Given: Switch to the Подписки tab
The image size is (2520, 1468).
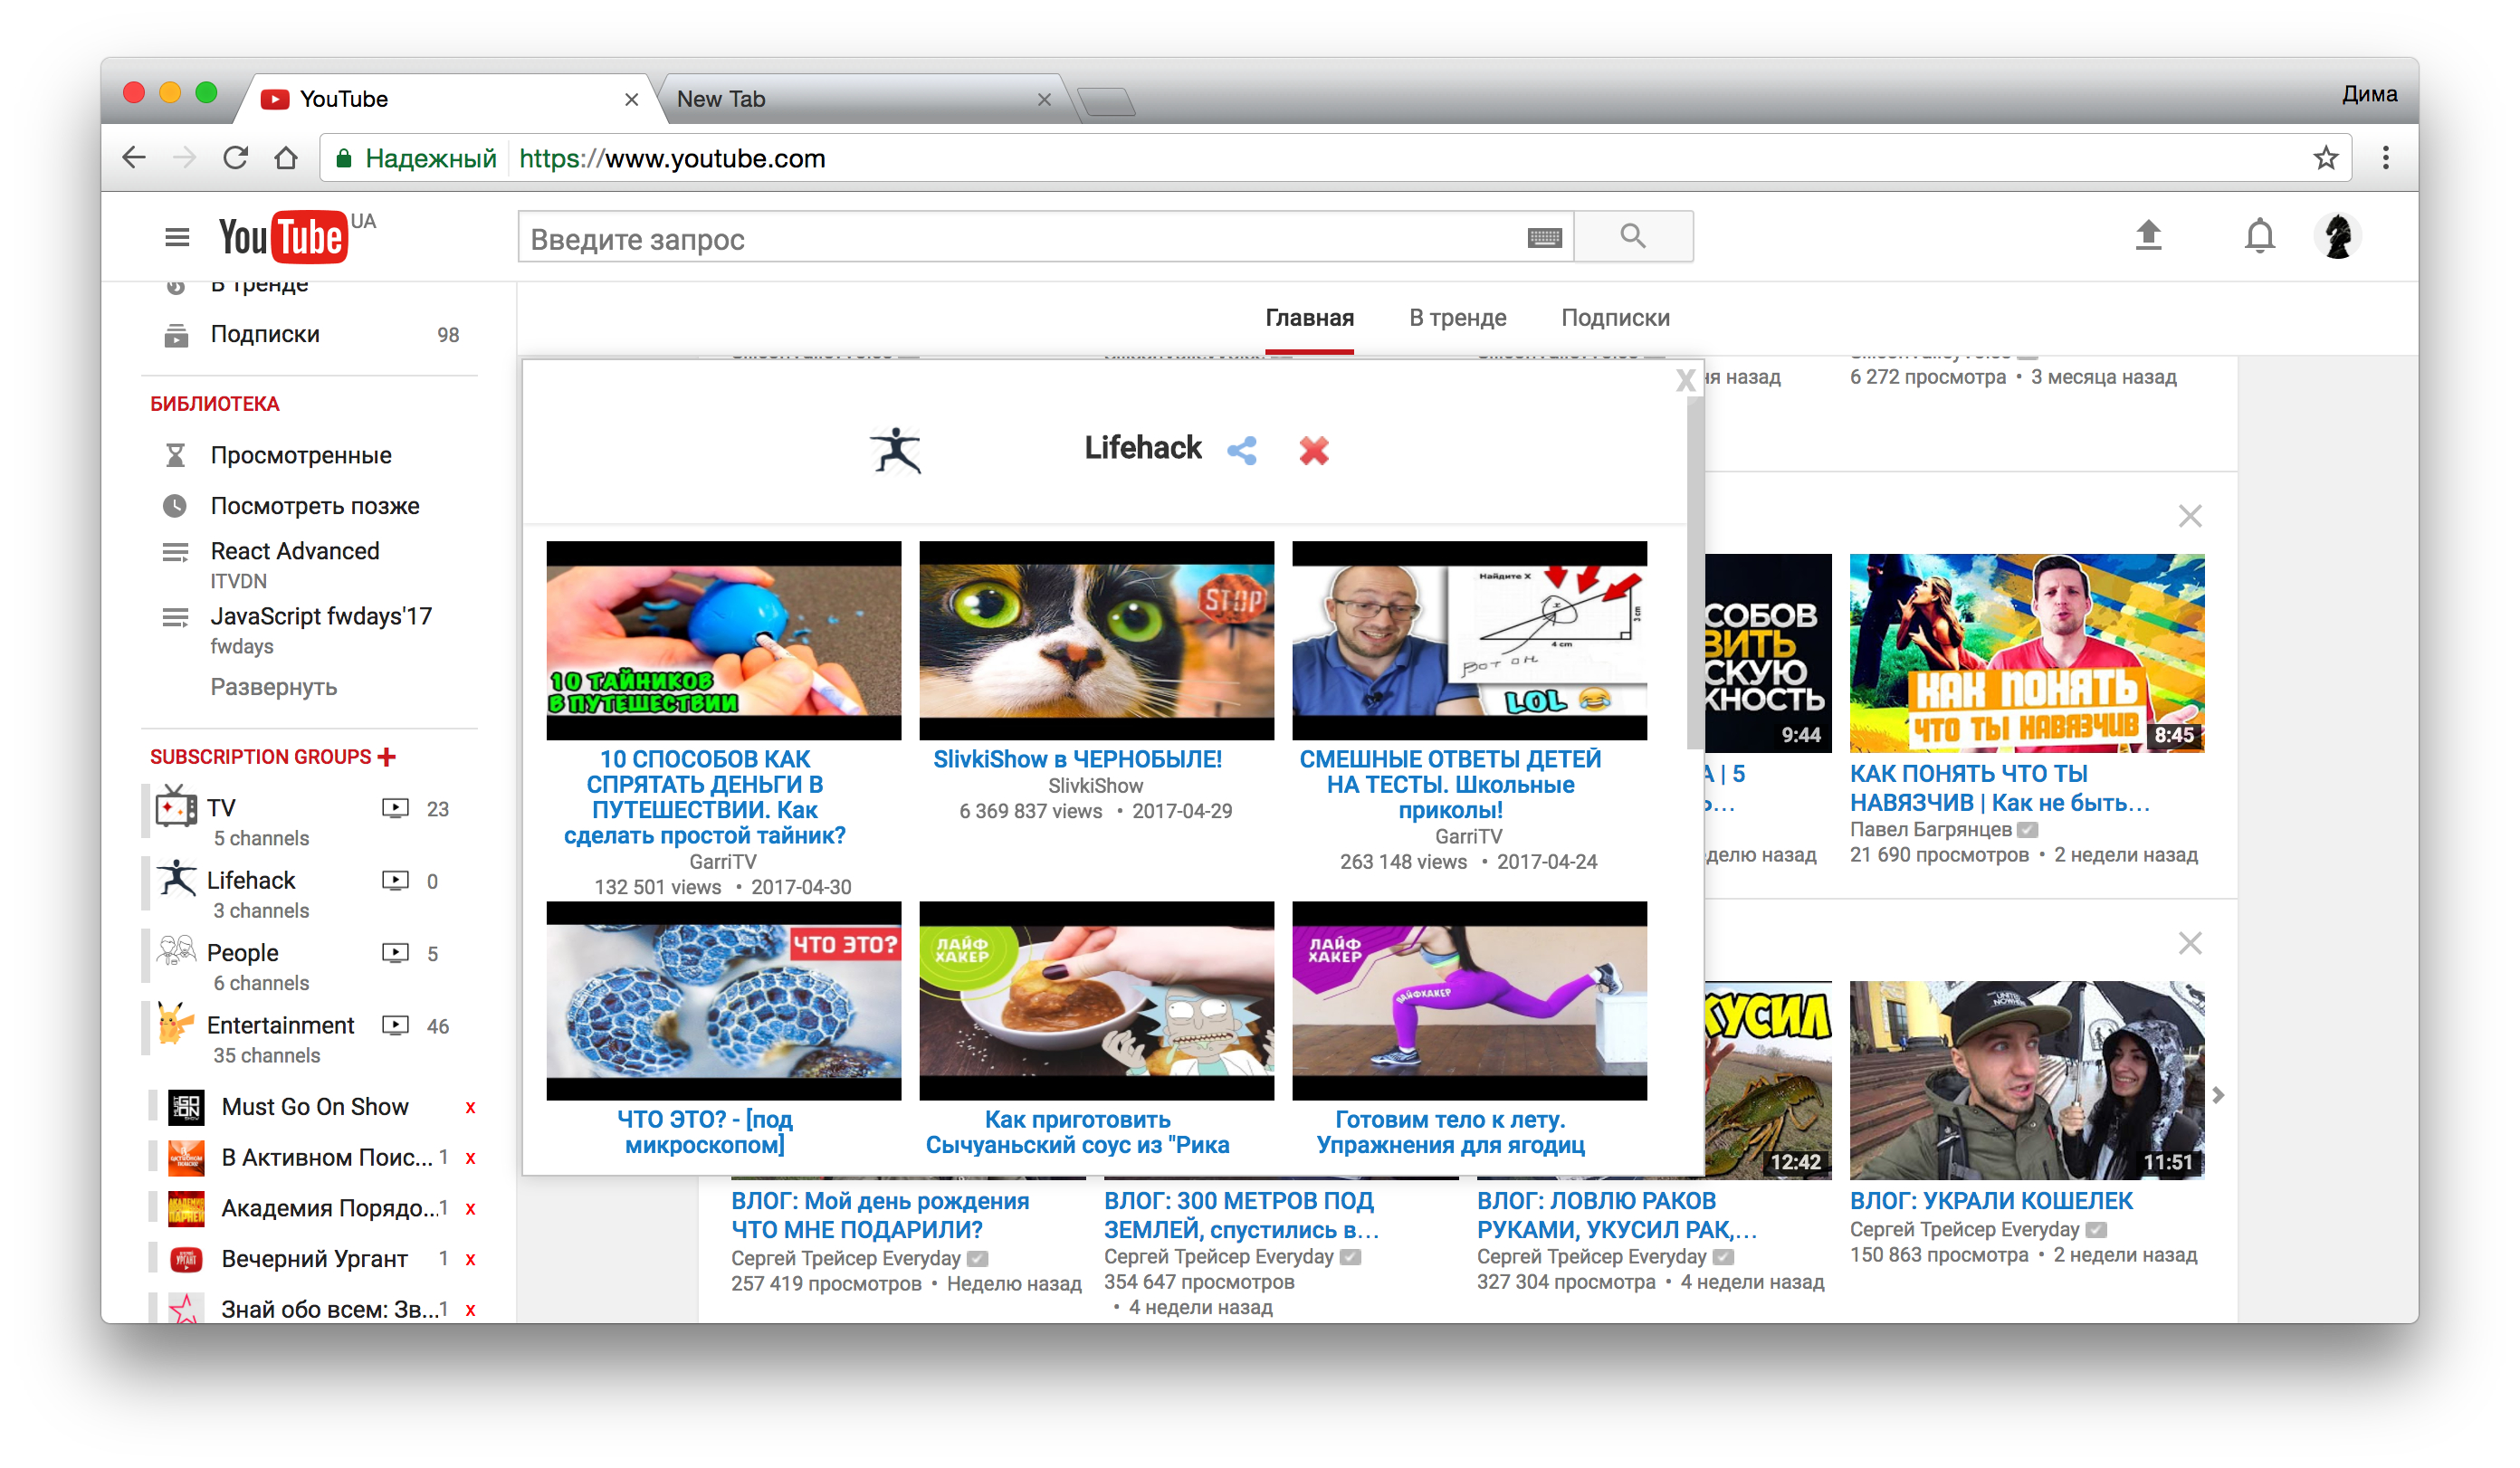Looking at the screenshot, I should [1615, 318].
